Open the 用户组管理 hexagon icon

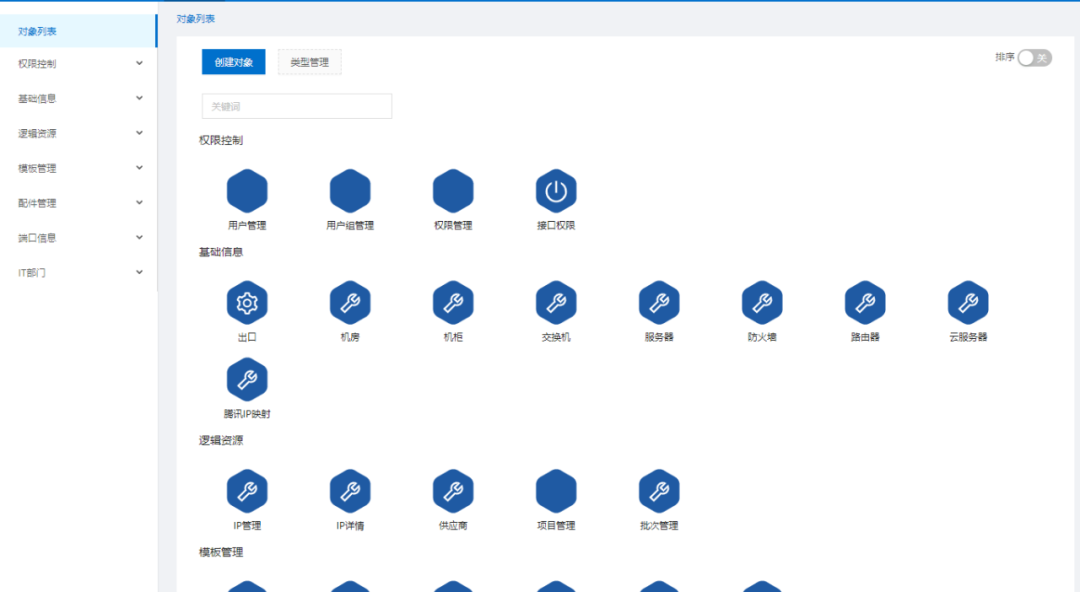pos(350,191)
